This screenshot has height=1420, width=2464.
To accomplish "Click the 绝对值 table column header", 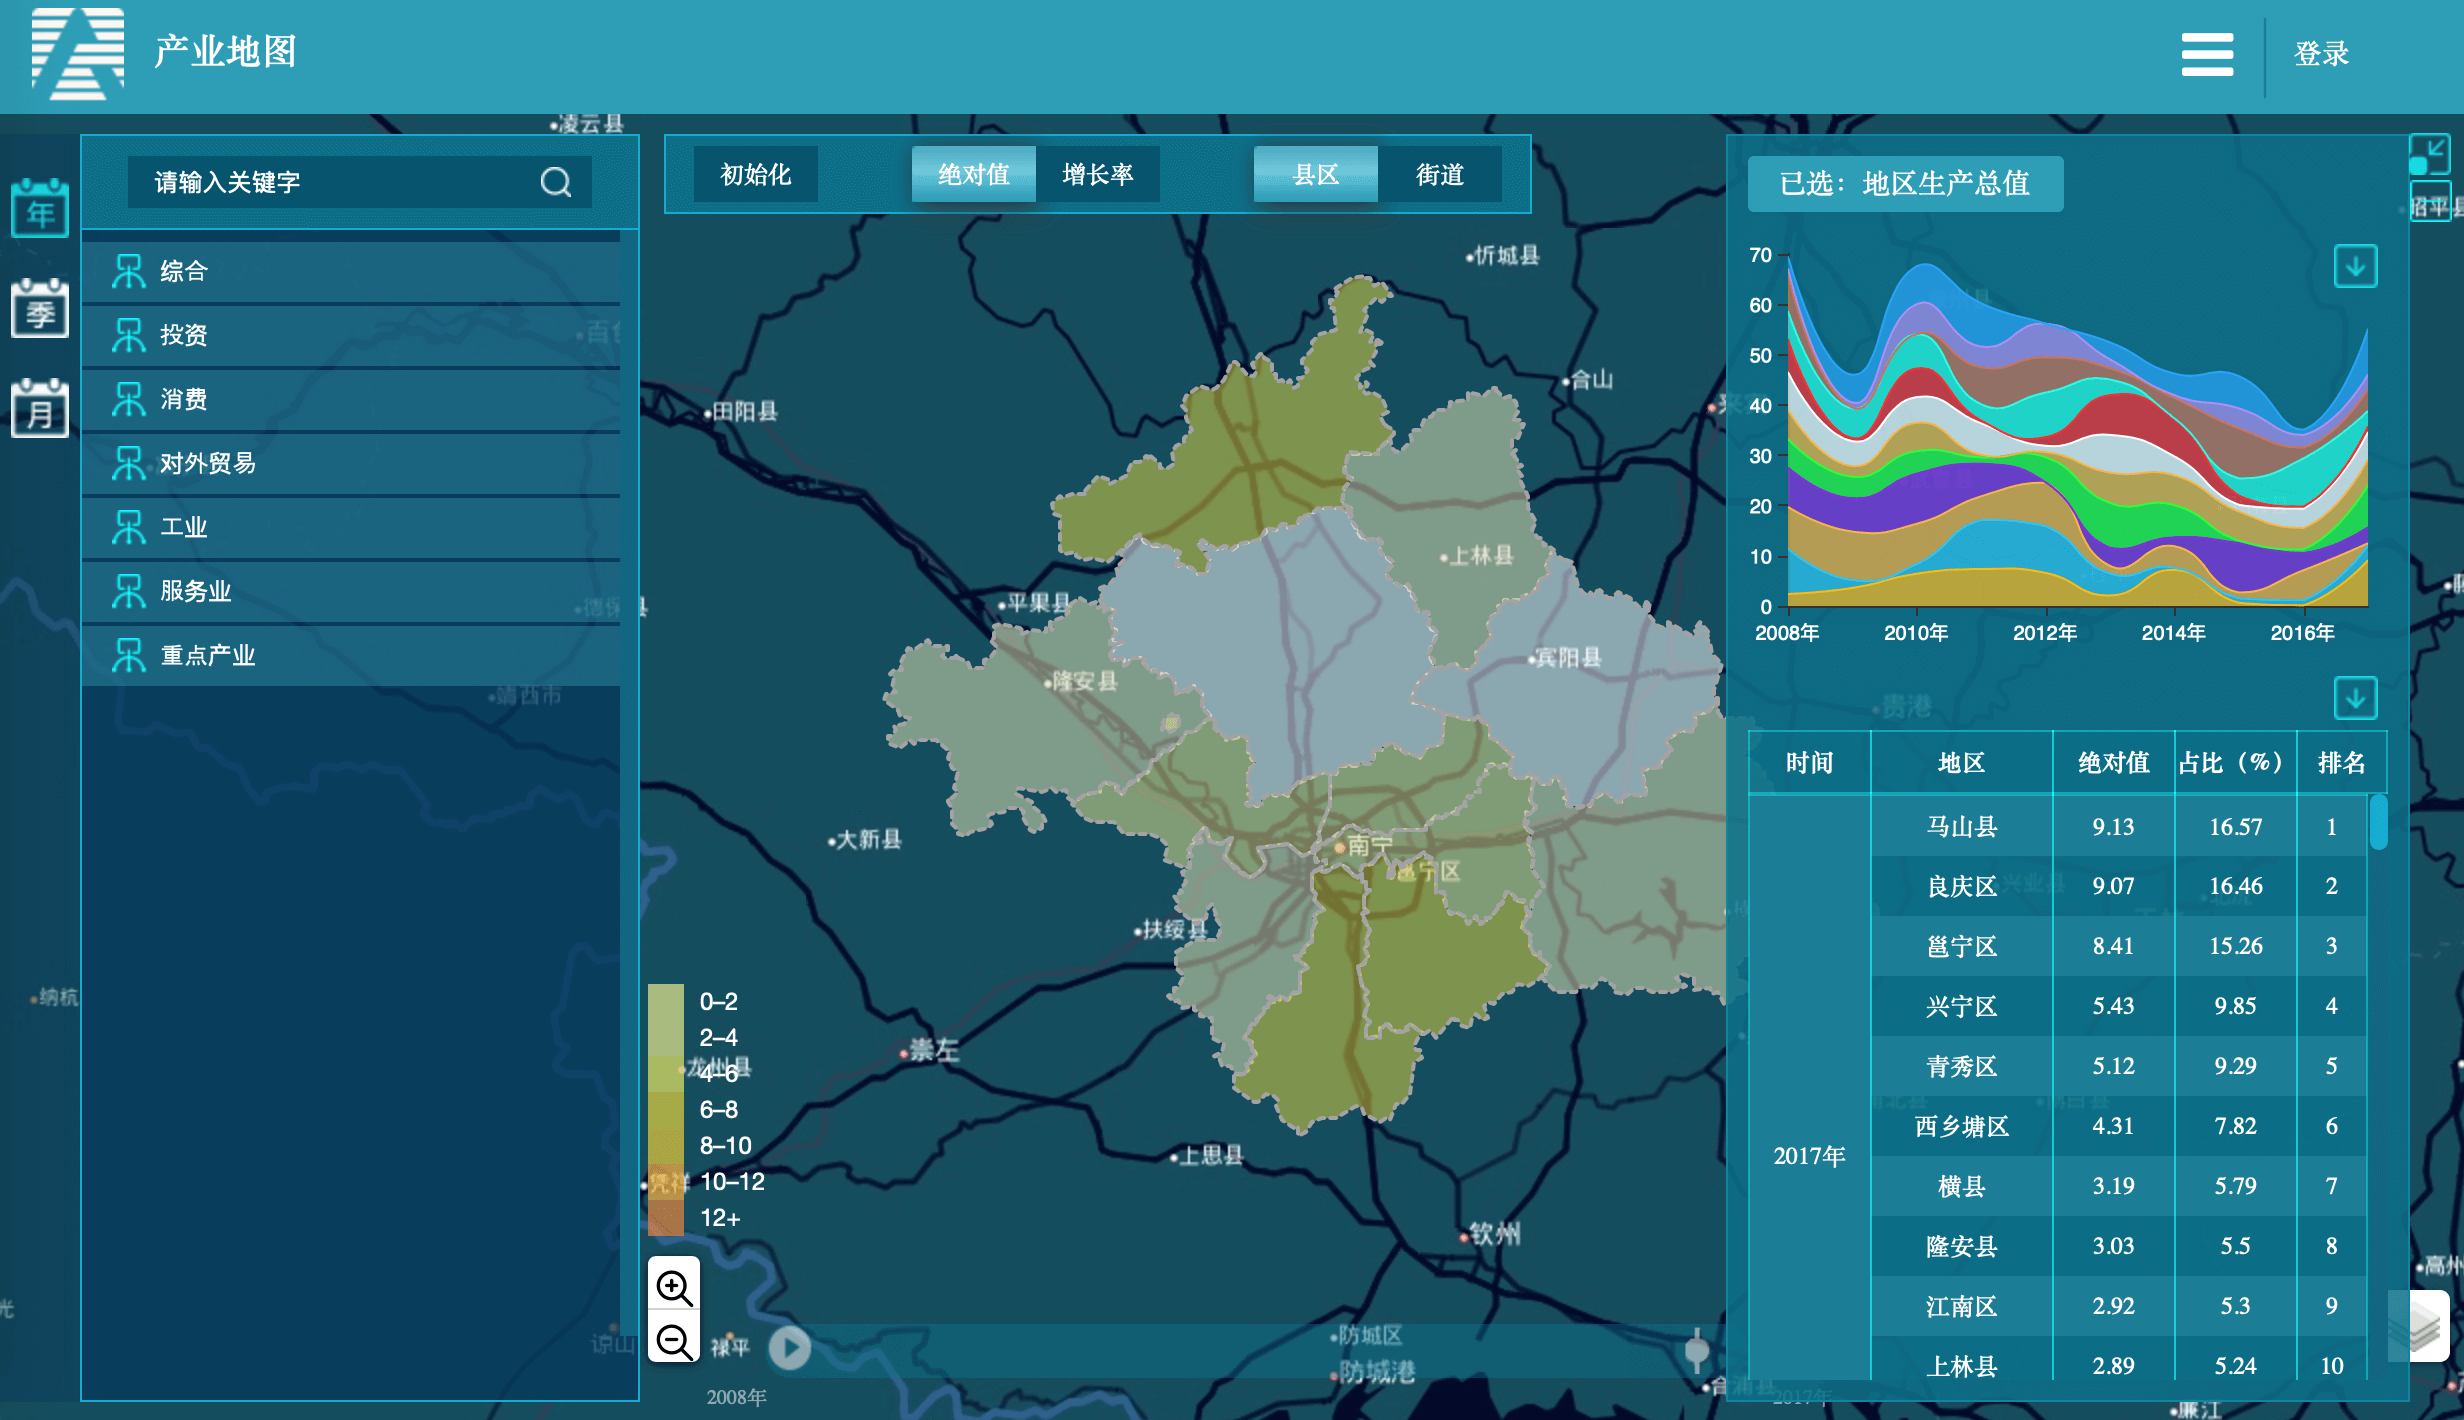I will click(x=2113, y=763).
